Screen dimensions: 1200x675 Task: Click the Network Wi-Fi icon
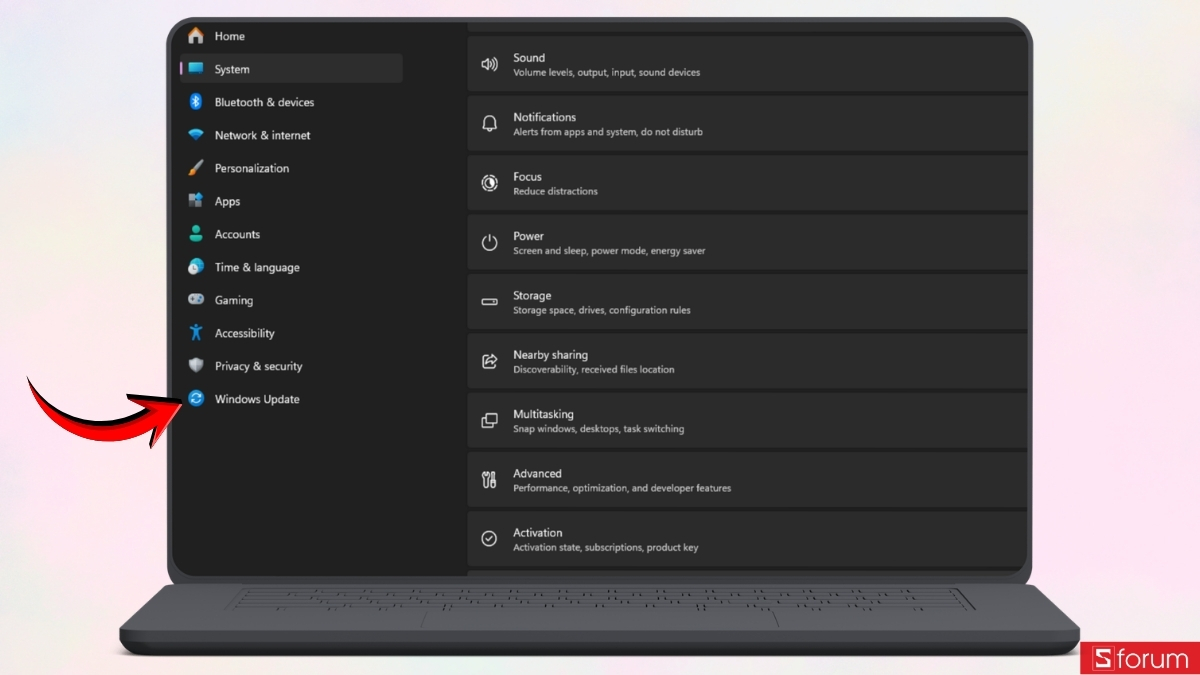coord(196,135)
